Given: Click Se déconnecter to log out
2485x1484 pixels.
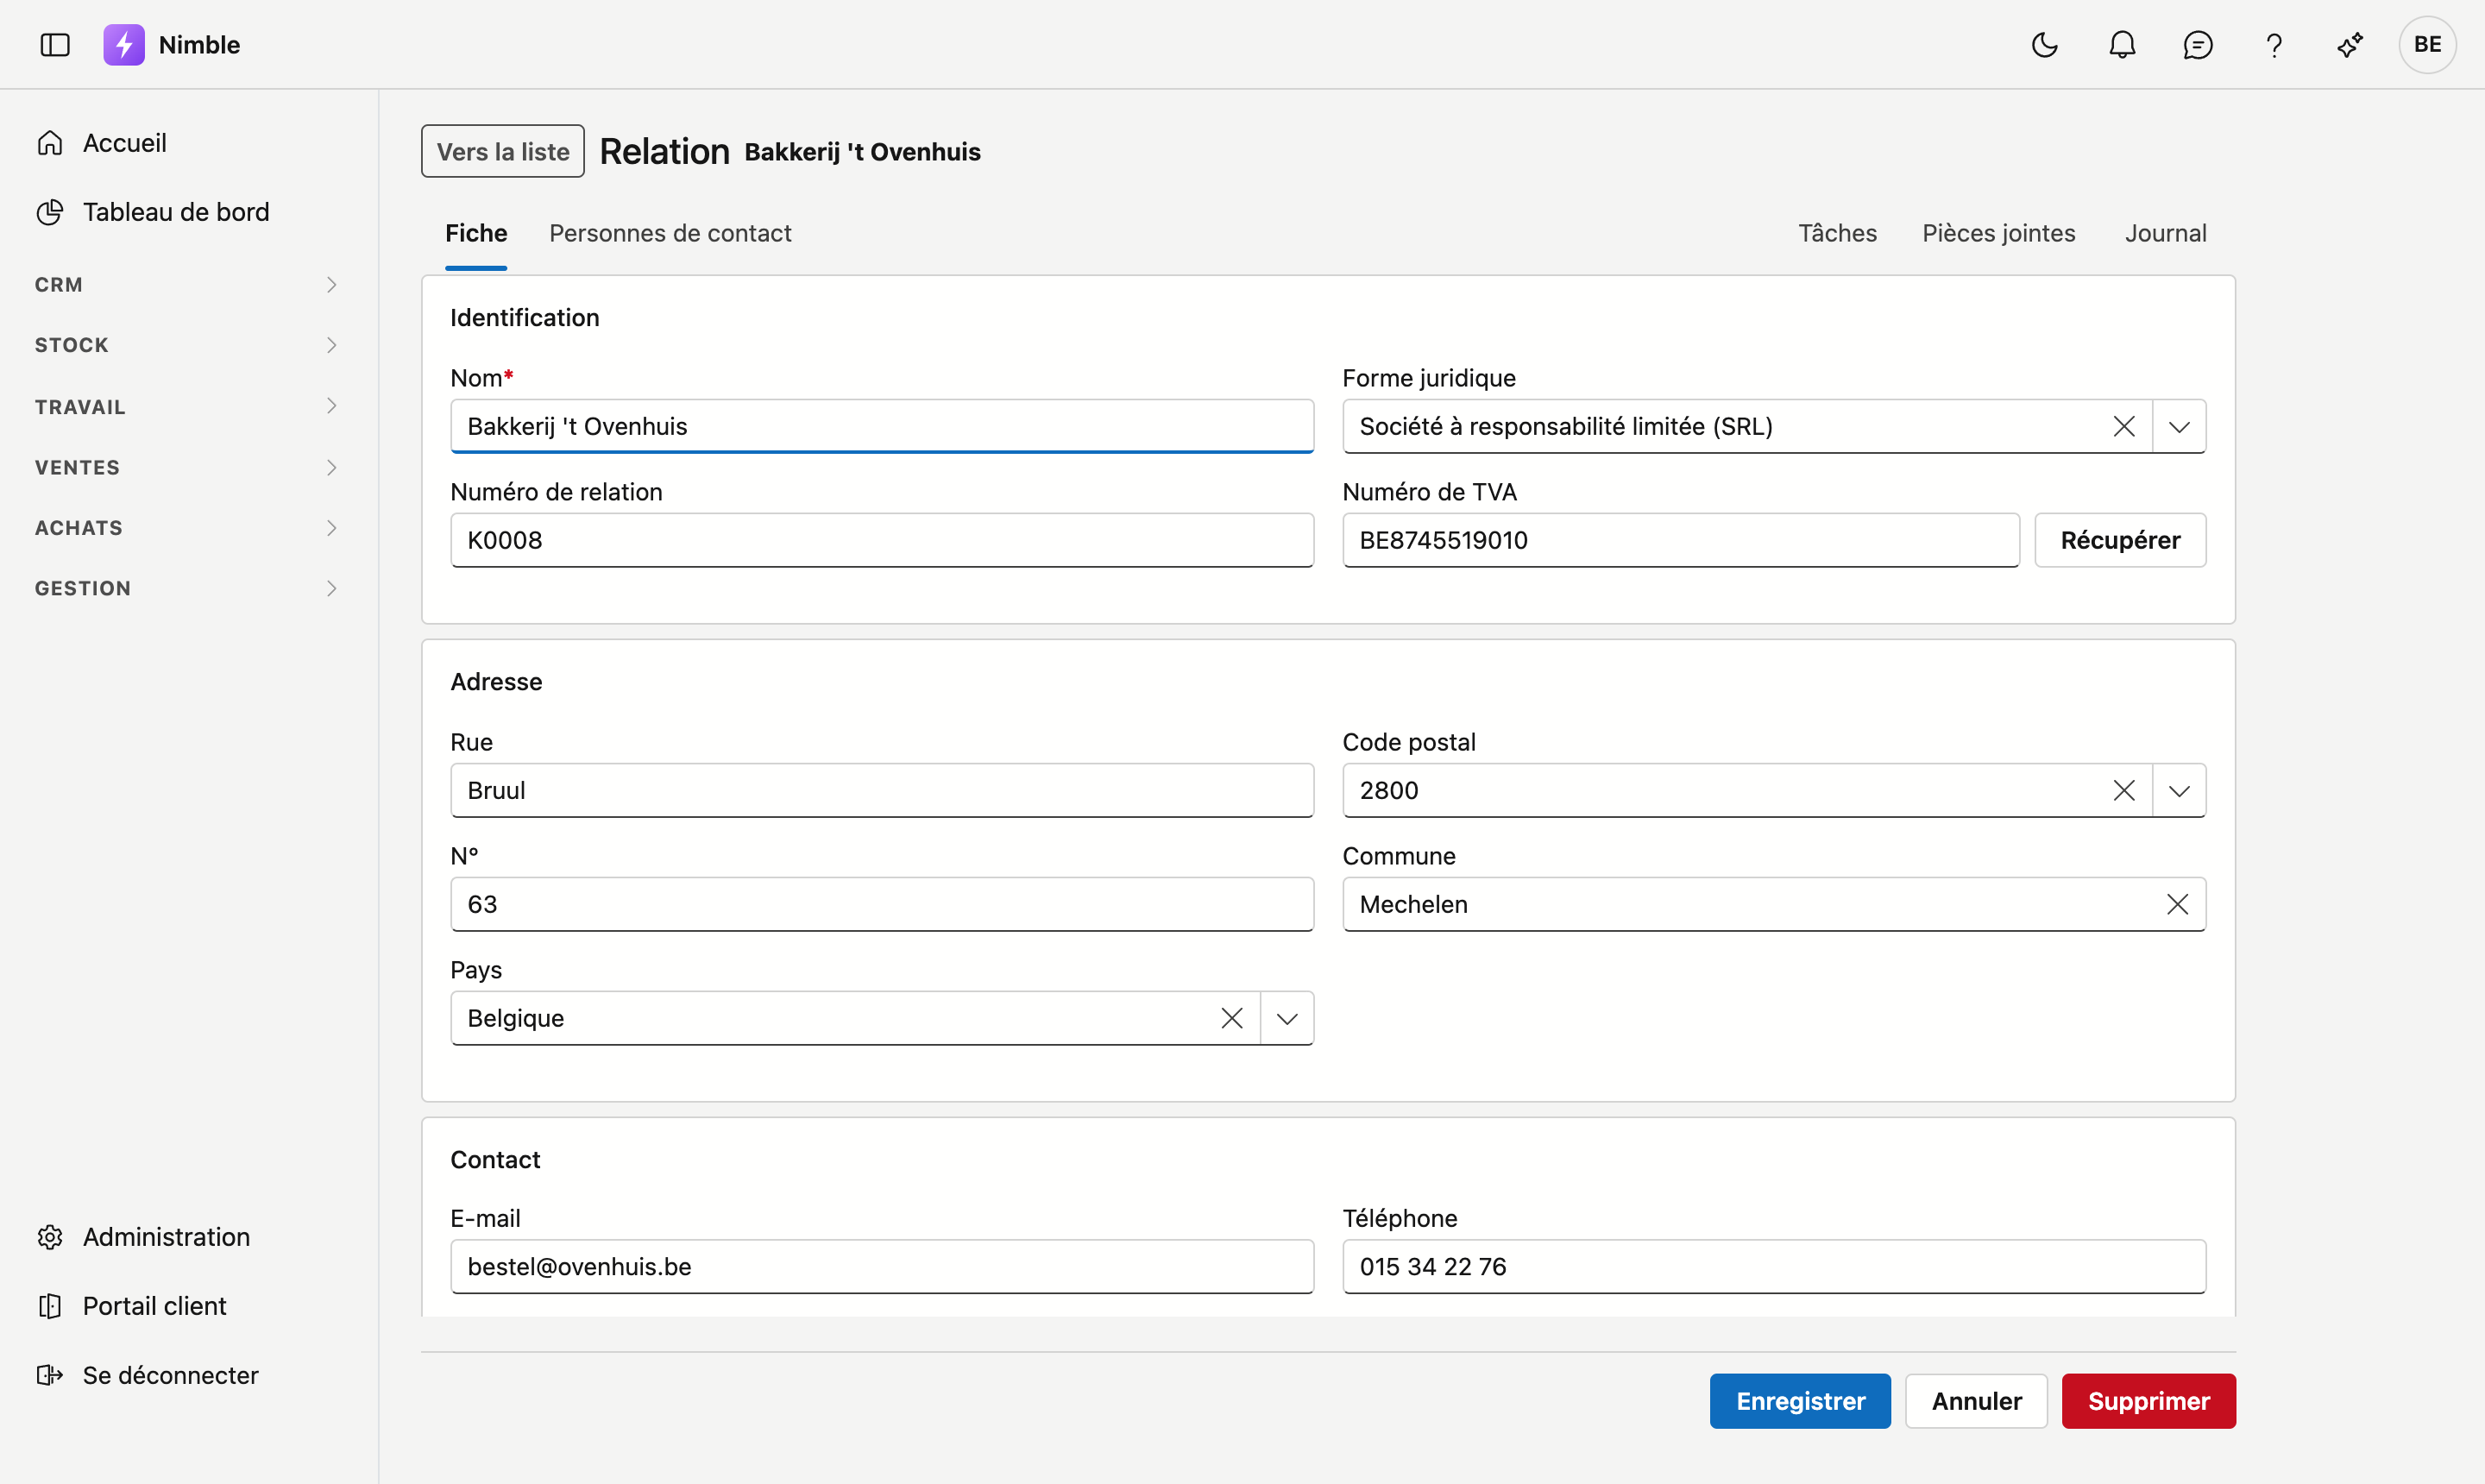Looking at the screenshot, I should pos(147,1375).
